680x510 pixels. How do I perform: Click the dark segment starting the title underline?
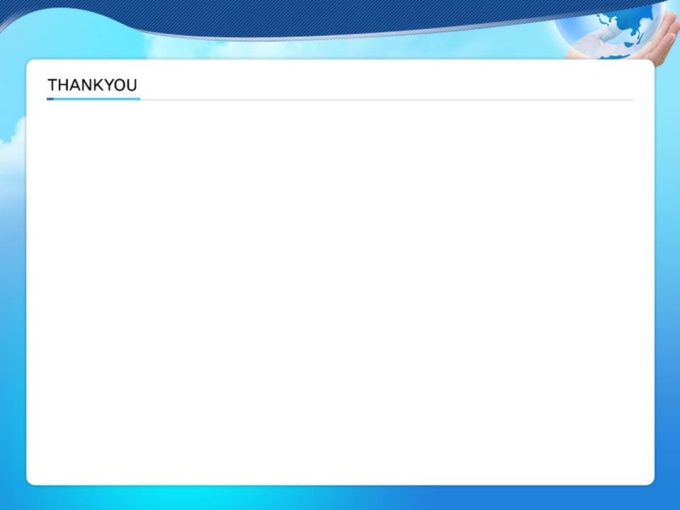click(50, 99)
